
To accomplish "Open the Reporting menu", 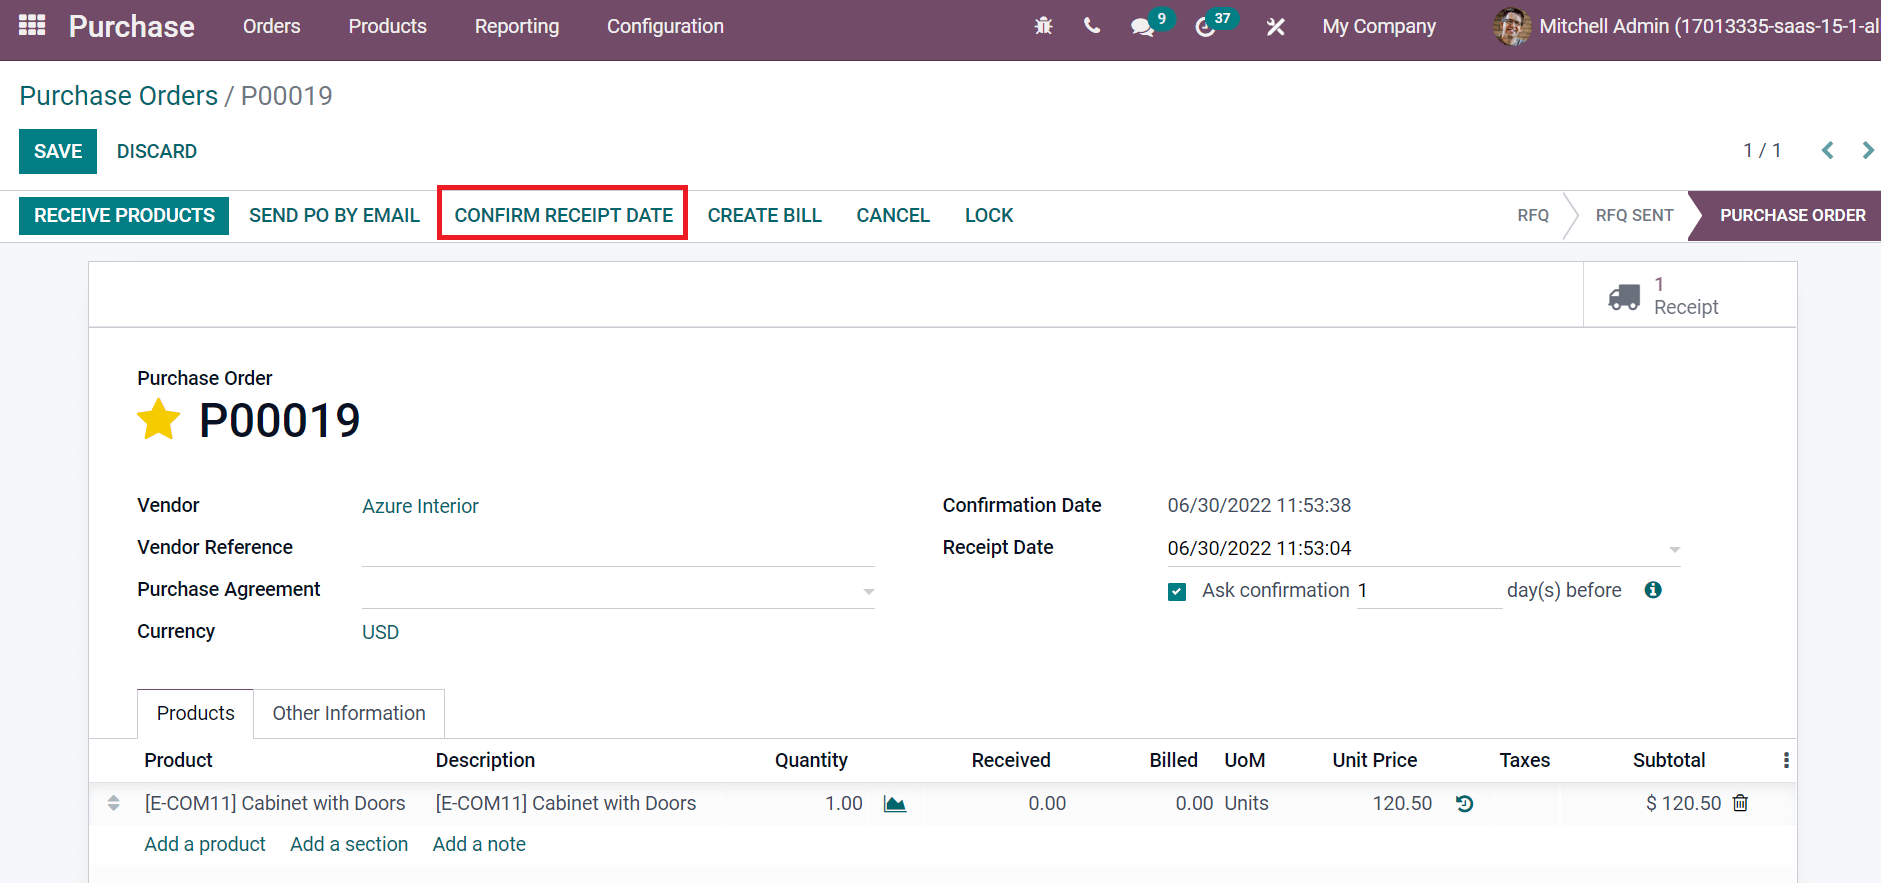I will click(517, 26).
